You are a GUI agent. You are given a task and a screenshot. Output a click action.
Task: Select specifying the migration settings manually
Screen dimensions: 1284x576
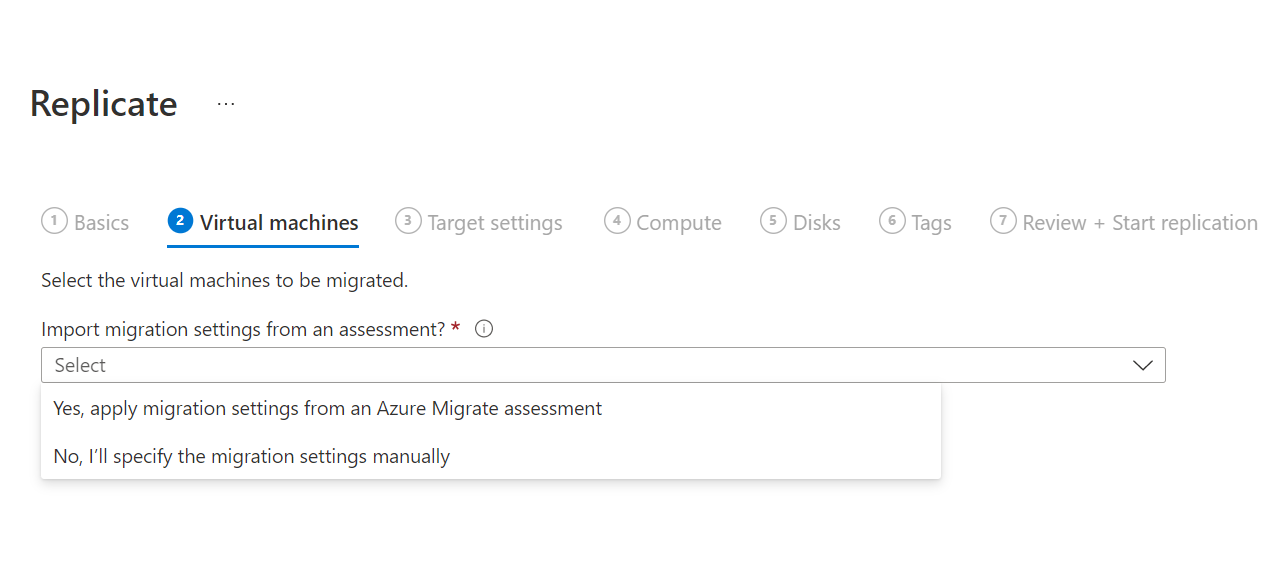[x=251, y=456]
